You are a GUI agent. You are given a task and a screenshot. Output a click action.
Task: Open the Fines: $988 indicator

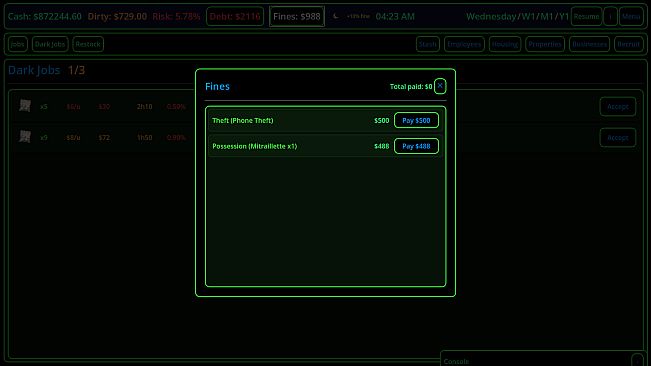297,17
